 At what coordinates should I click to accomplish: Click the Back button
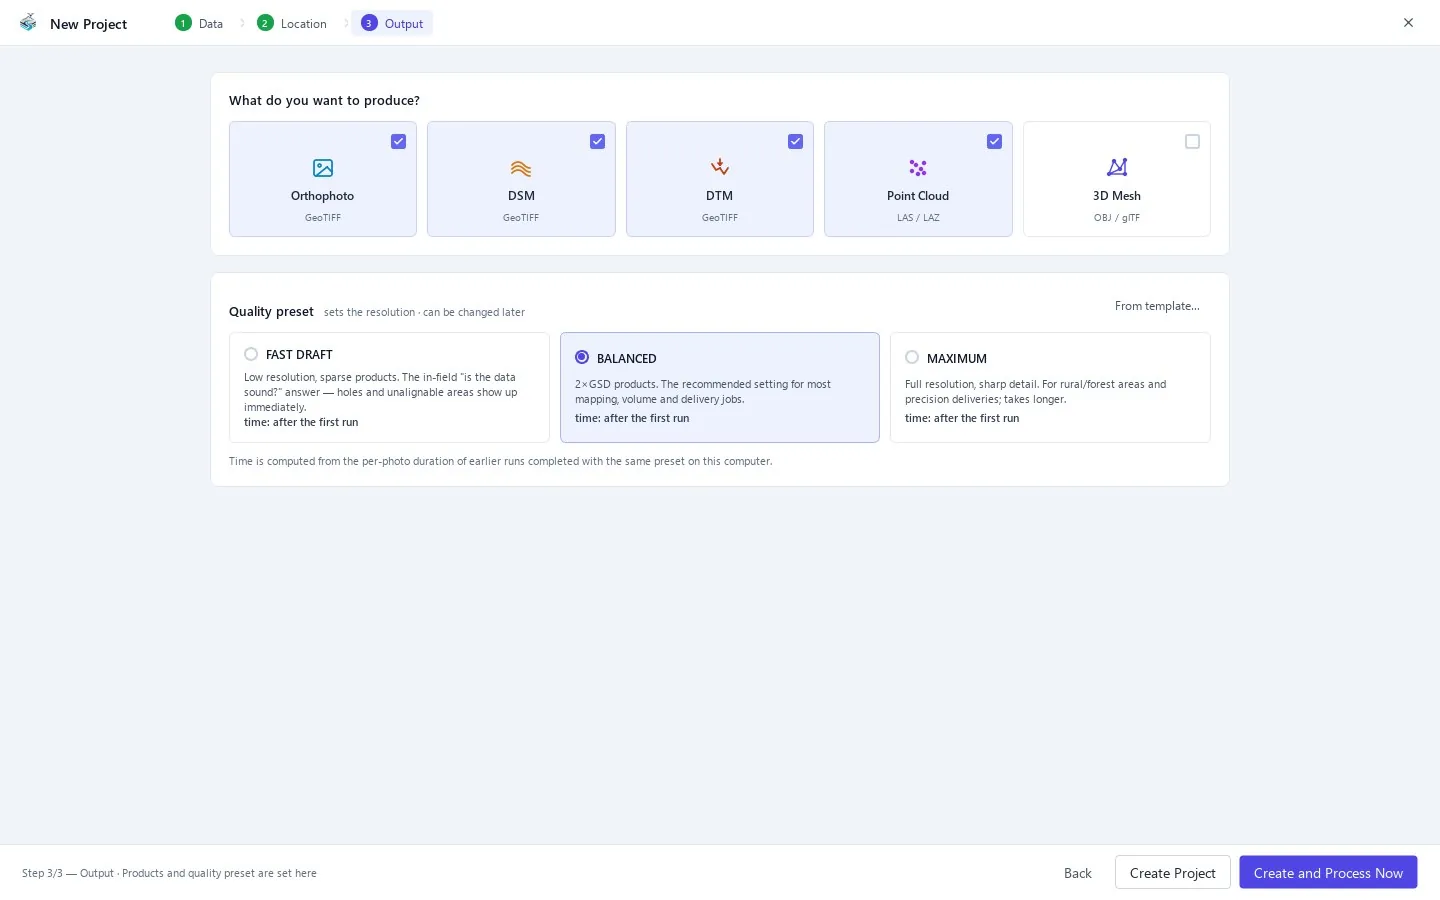point(1077,873)
